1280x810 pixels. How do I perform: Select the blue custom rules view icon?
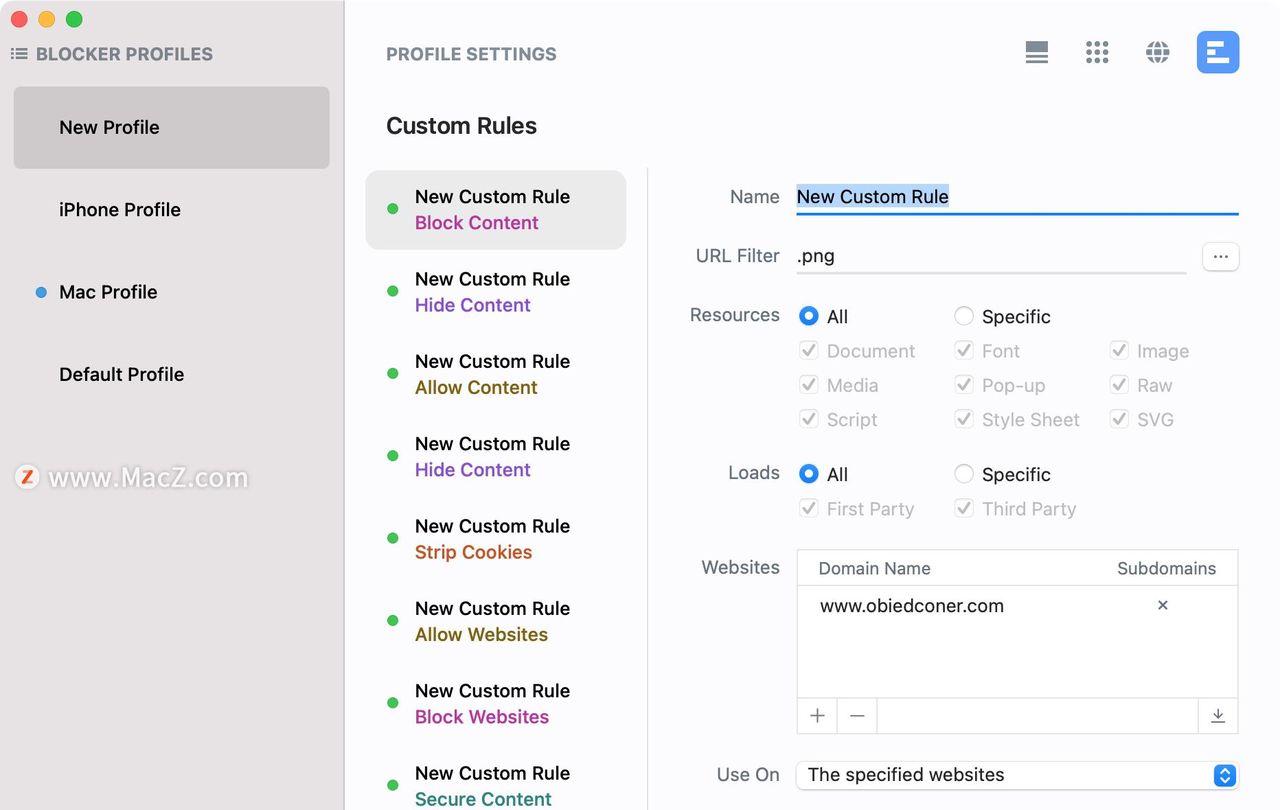(1217, 53)
